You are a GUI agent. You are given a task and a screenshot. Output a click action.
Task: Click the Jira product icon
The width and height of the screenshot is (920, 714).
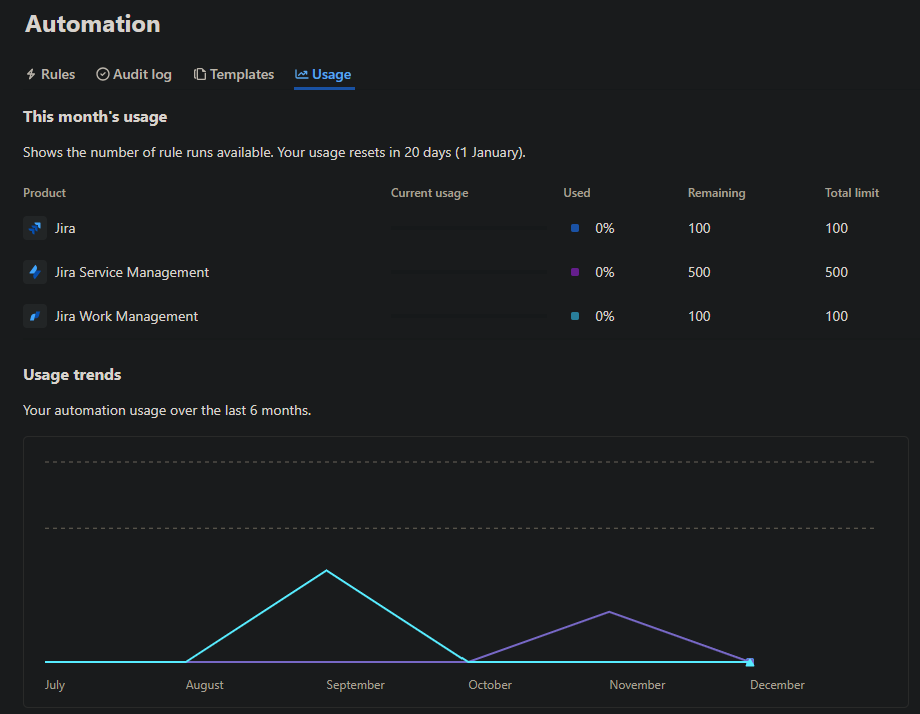point(35,228)
